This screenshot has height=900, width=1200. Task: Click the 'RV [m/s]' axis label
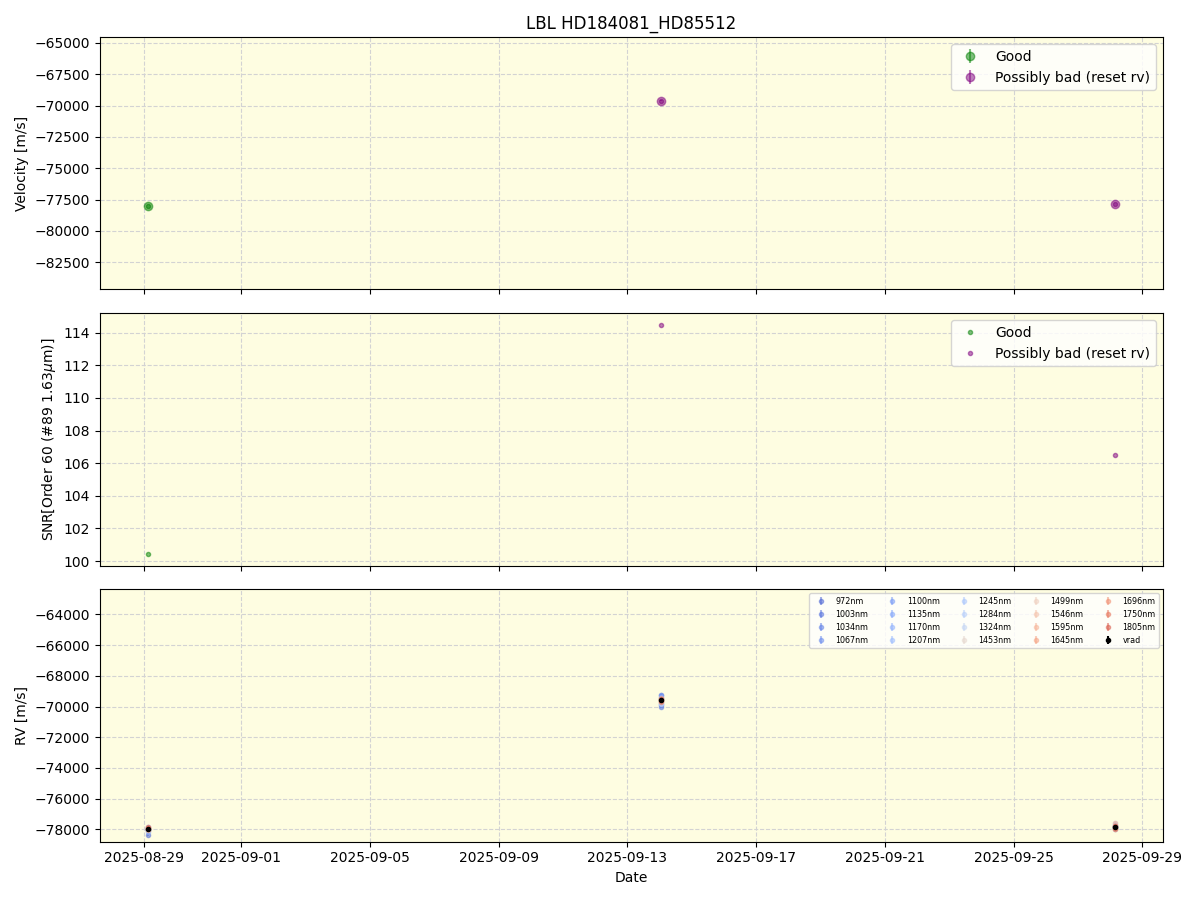21,715
